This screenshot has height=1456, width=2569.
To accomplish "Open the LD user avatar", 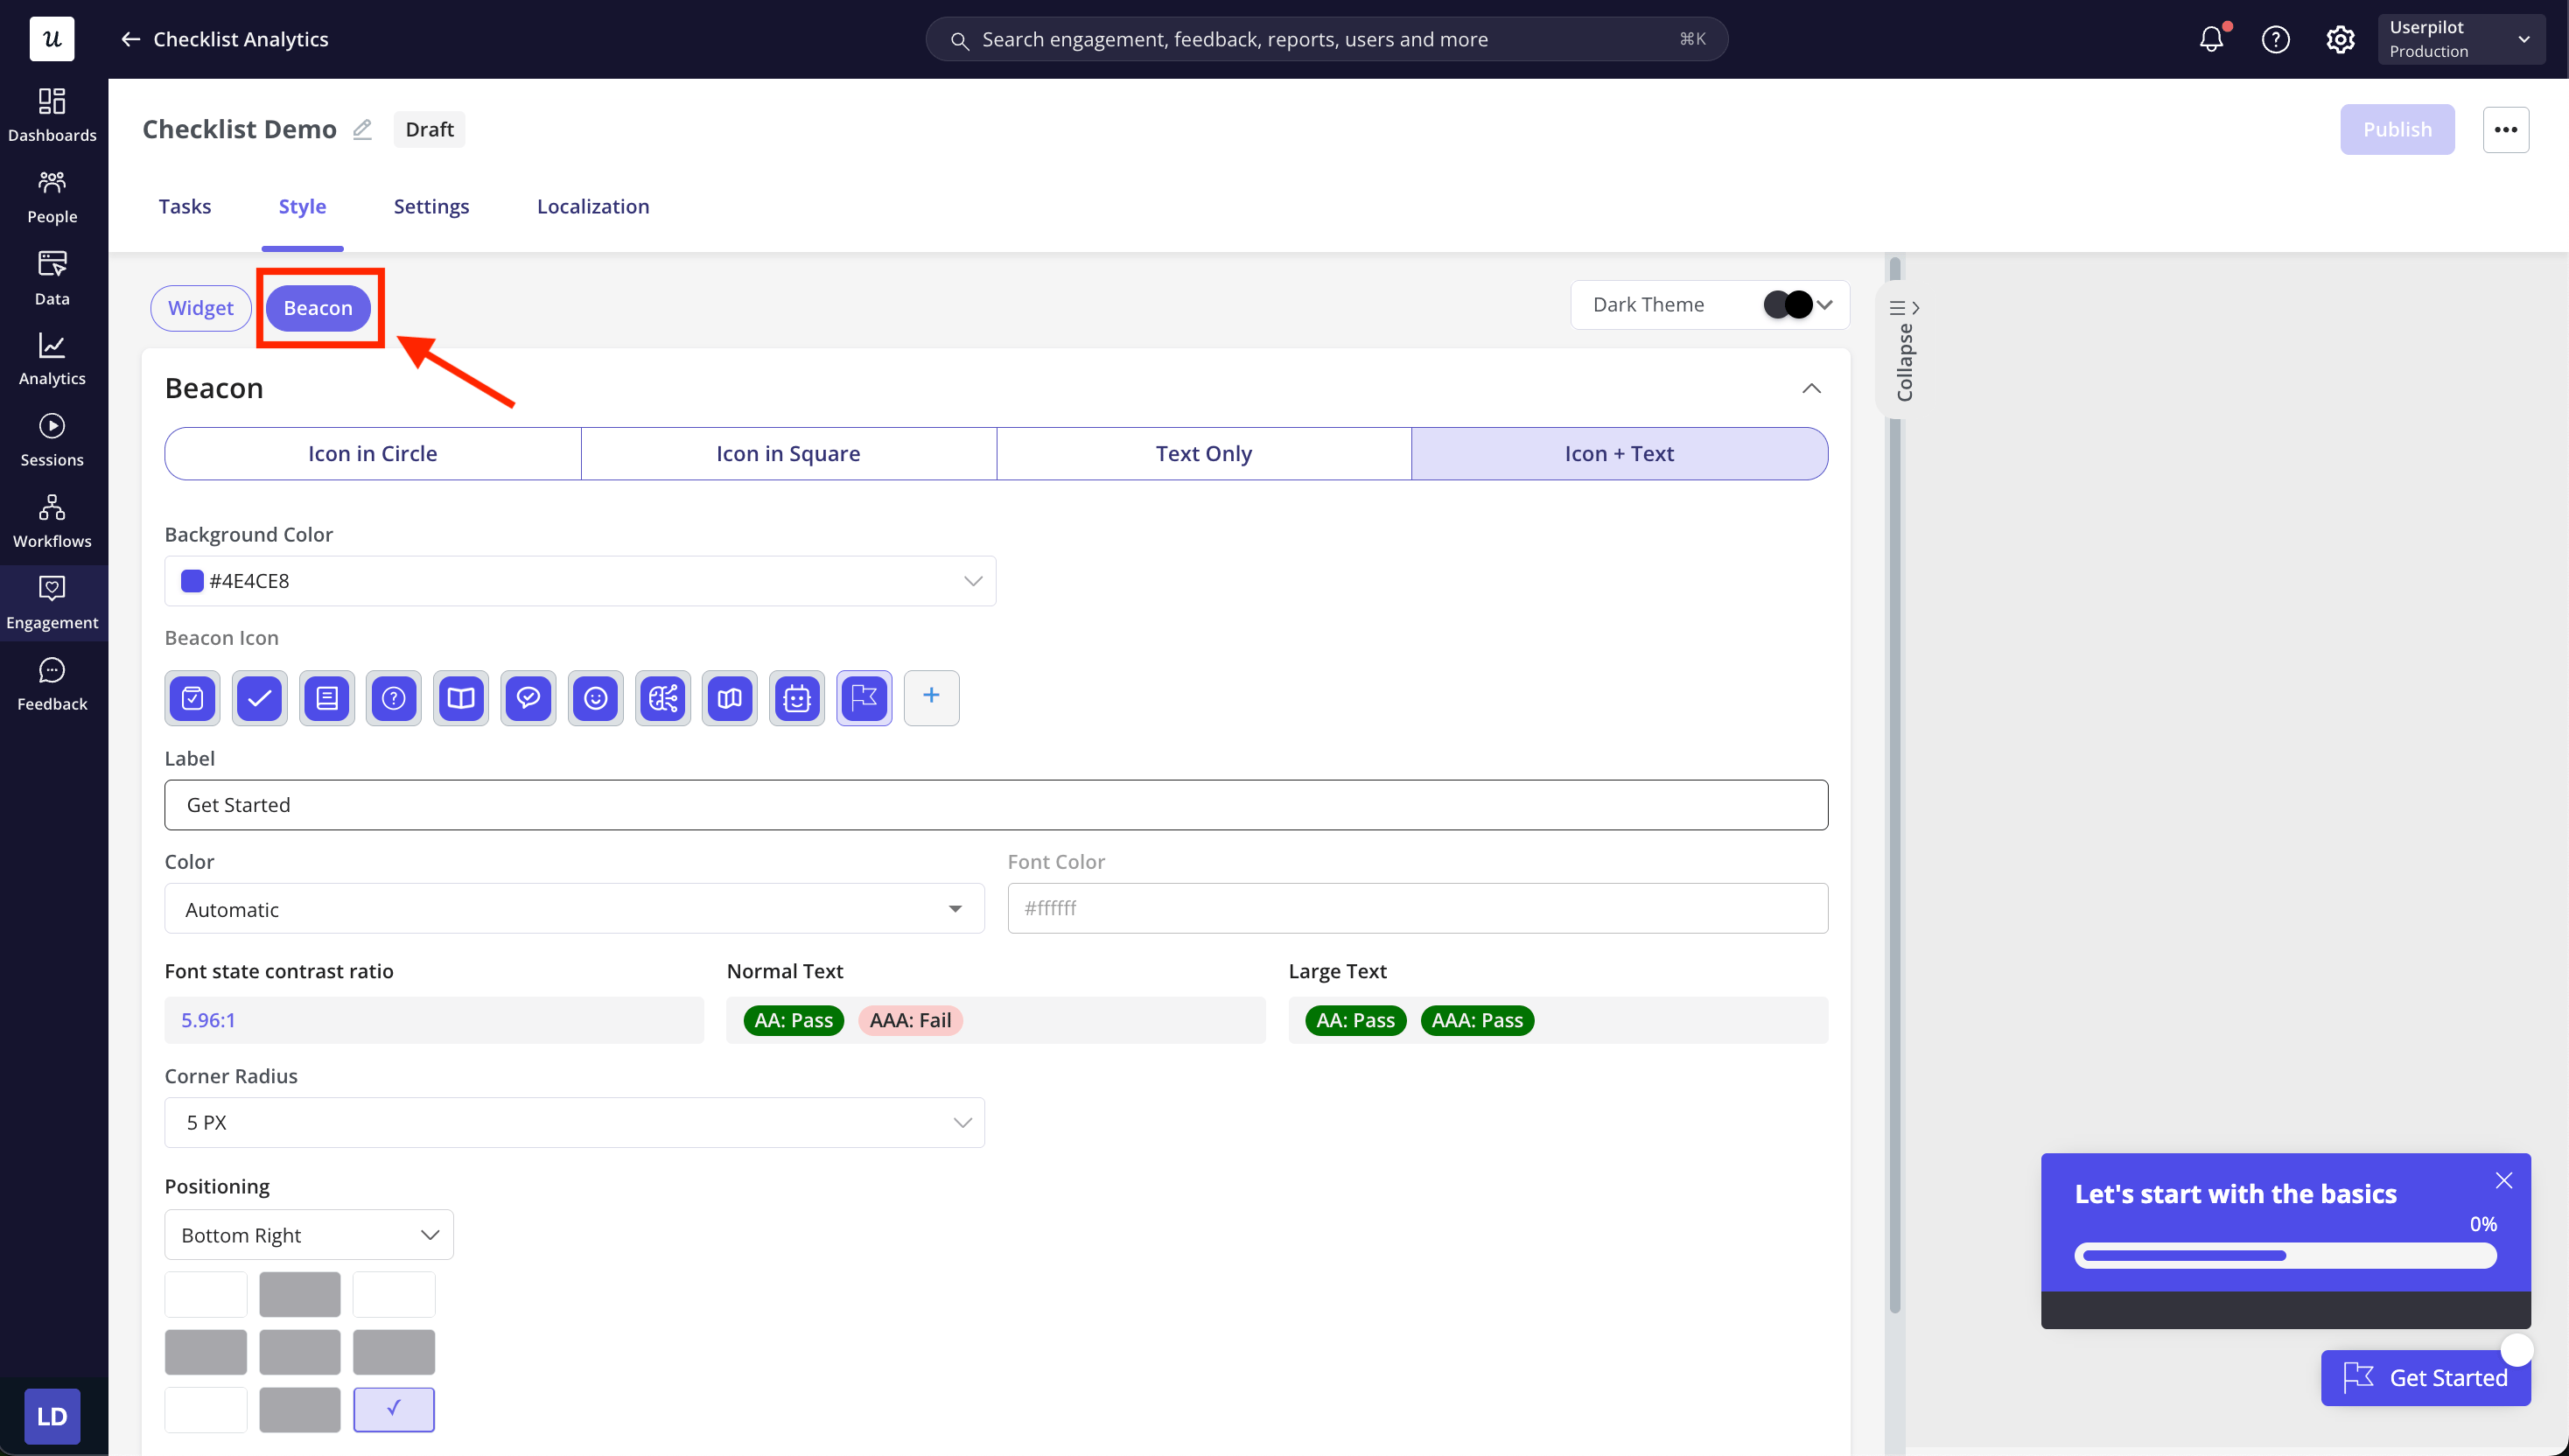I will coord(52,1416).
